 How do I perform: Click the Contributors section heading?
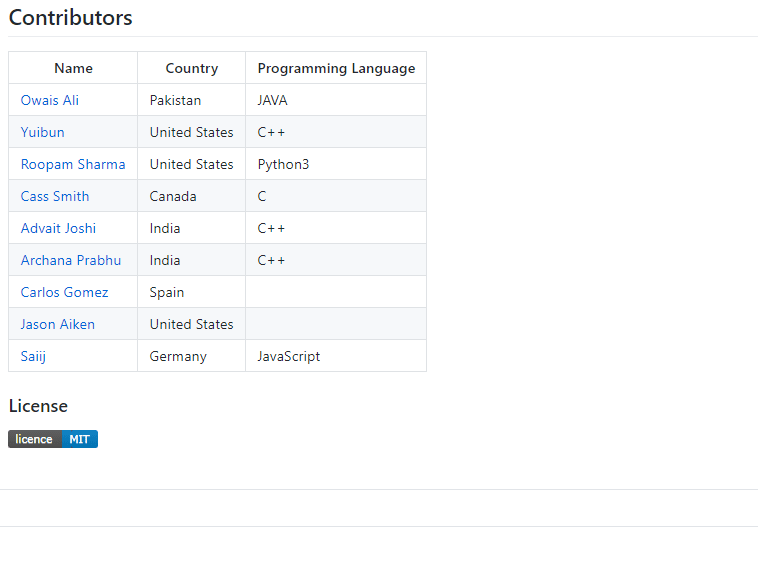71,18
